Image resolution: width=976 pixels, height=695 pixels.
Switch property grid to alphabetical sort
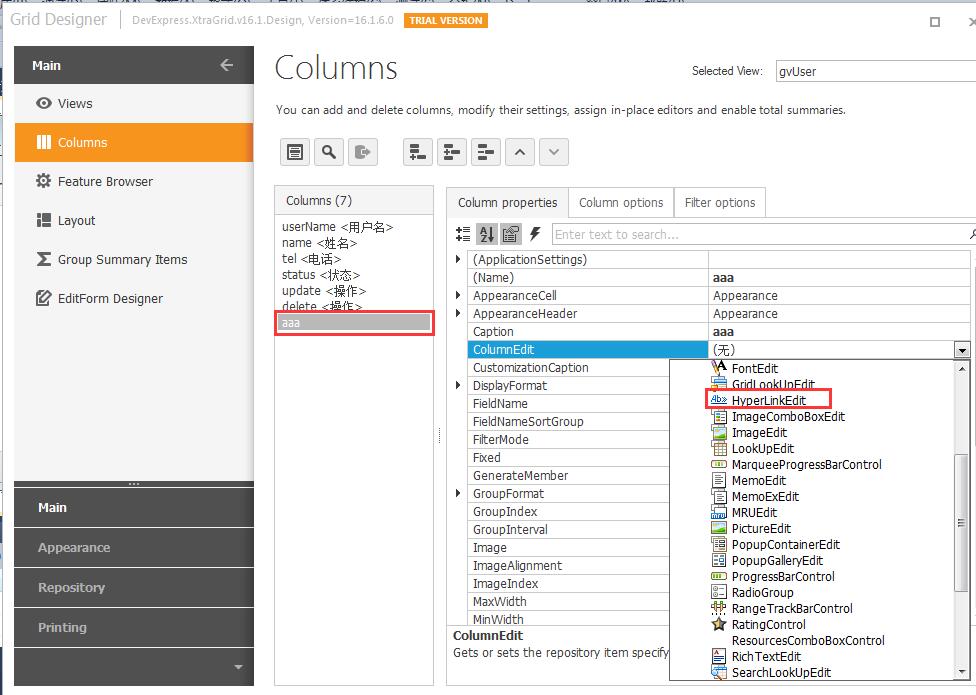[487, 234]
